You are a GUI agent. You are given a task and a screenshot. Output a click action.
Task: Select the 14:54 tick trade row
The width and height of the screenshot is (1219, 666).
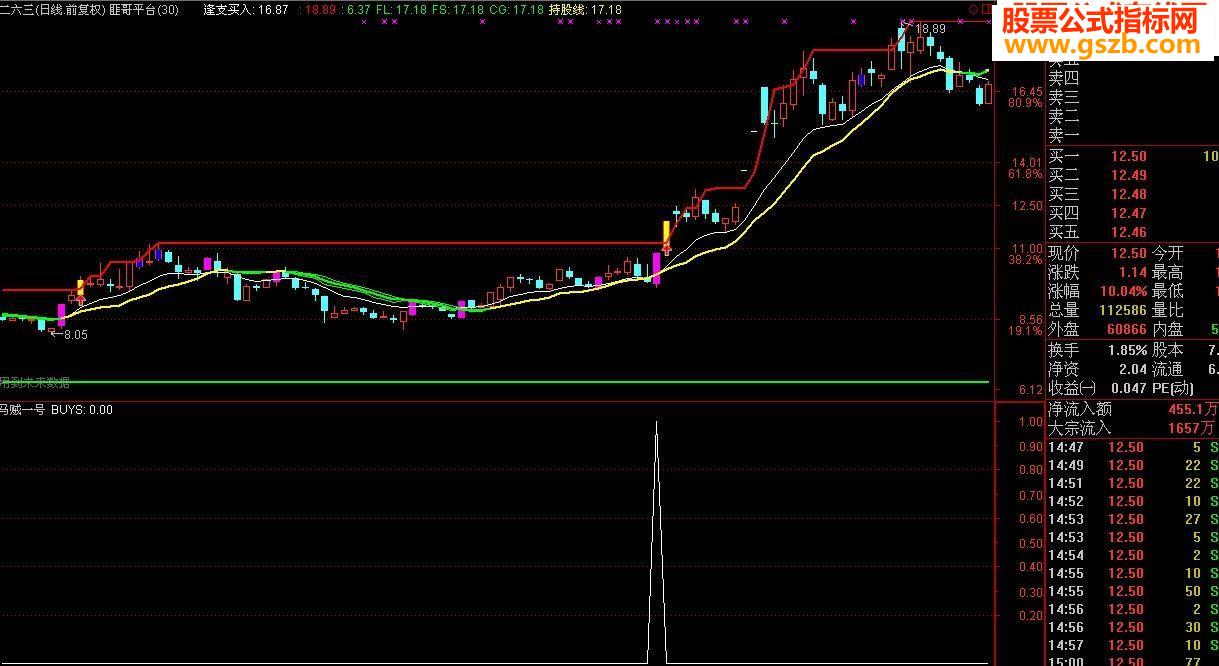pos(1132,555)
